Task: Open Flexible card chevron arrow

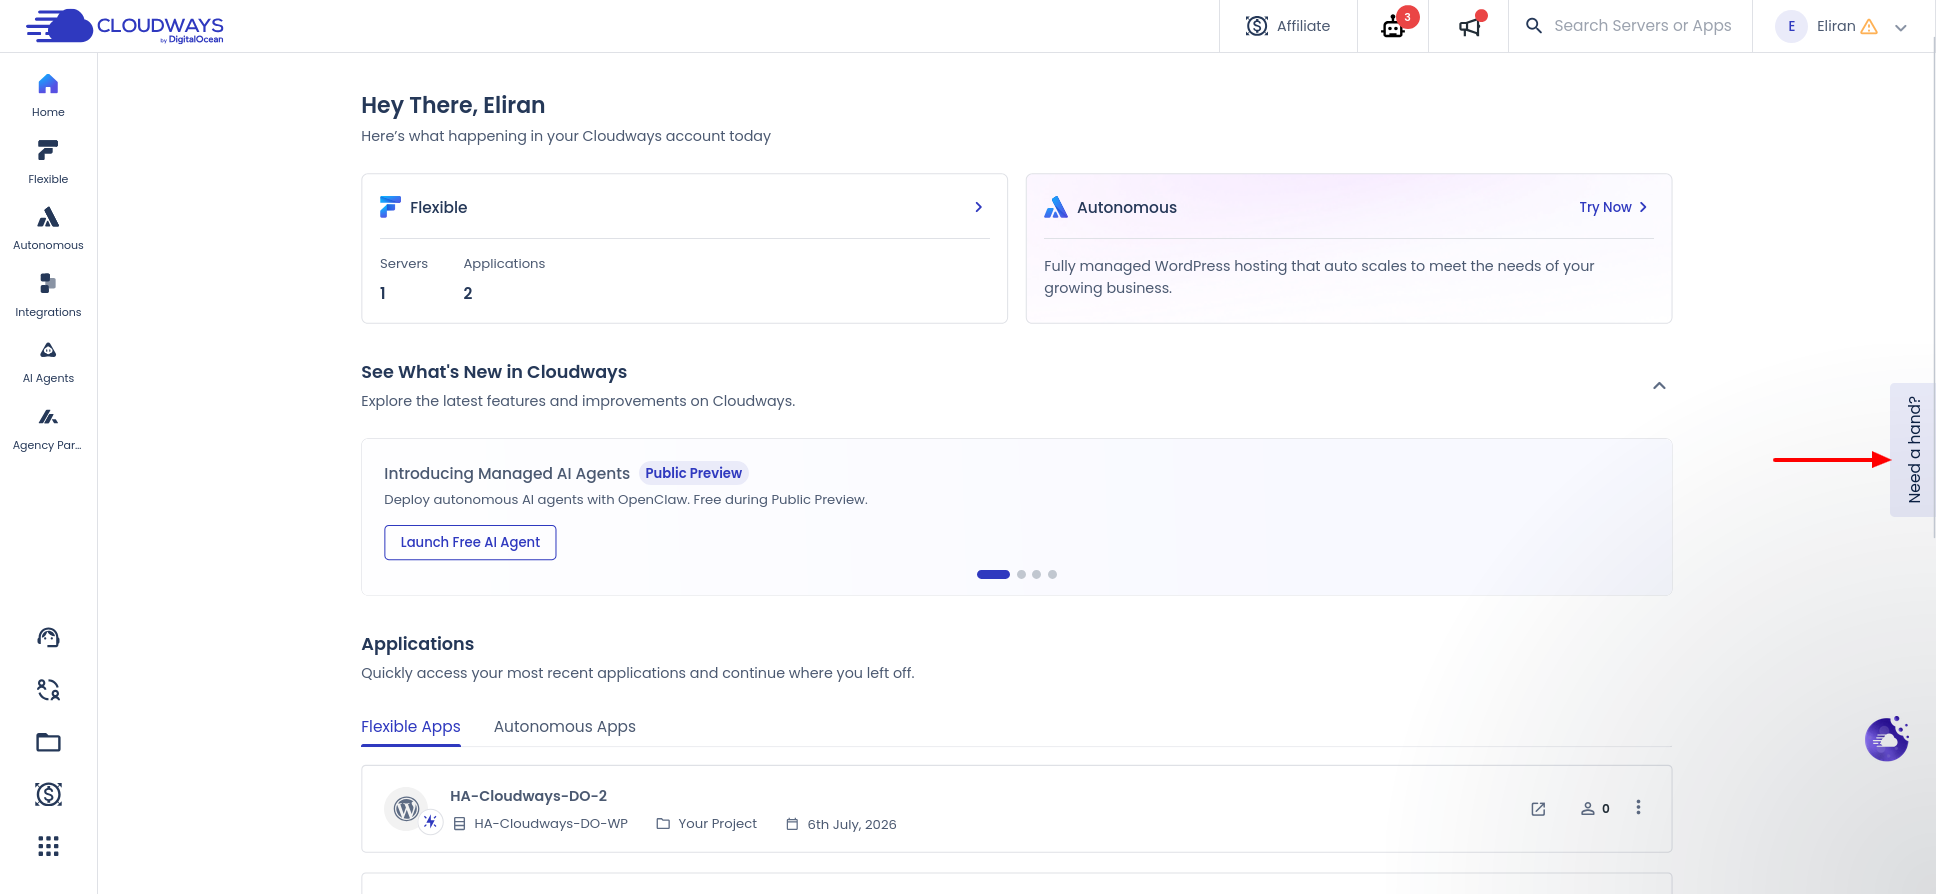Action: pyautogui.click(x=979, y=207)
